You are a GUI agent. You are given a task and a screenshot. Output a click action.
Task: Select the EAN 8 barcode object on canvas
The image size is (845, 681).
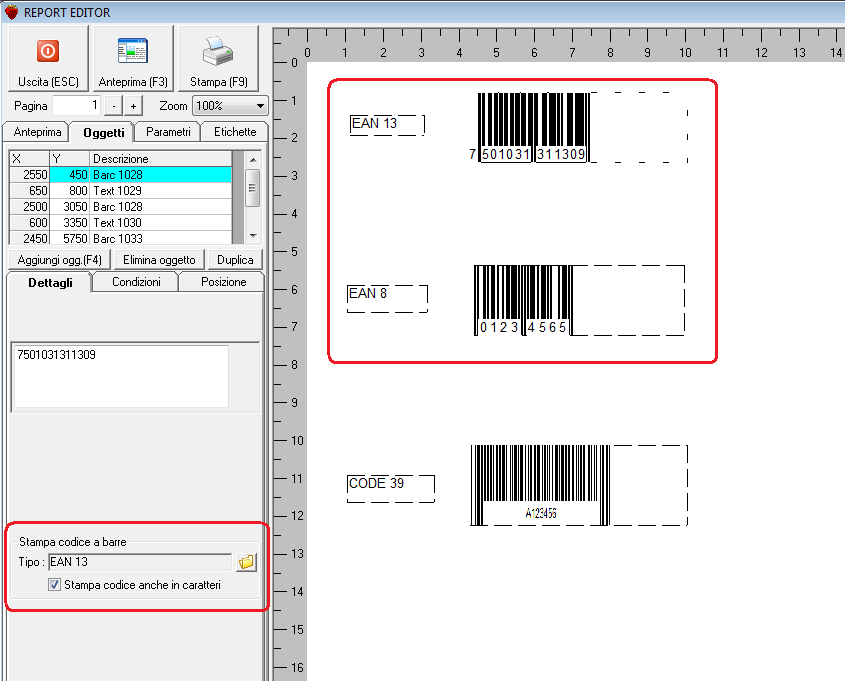click(x=579, y=300)
